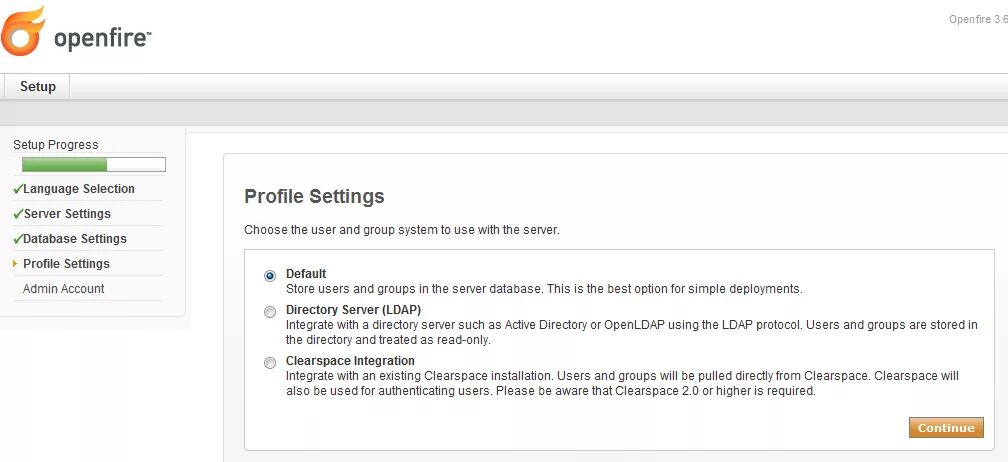Image resolution: width=1008 pixels, height=462 pixels.
Task: Click the green checkmark beside Server Settings
Action: pyautogui.click(x=18, y=214)
